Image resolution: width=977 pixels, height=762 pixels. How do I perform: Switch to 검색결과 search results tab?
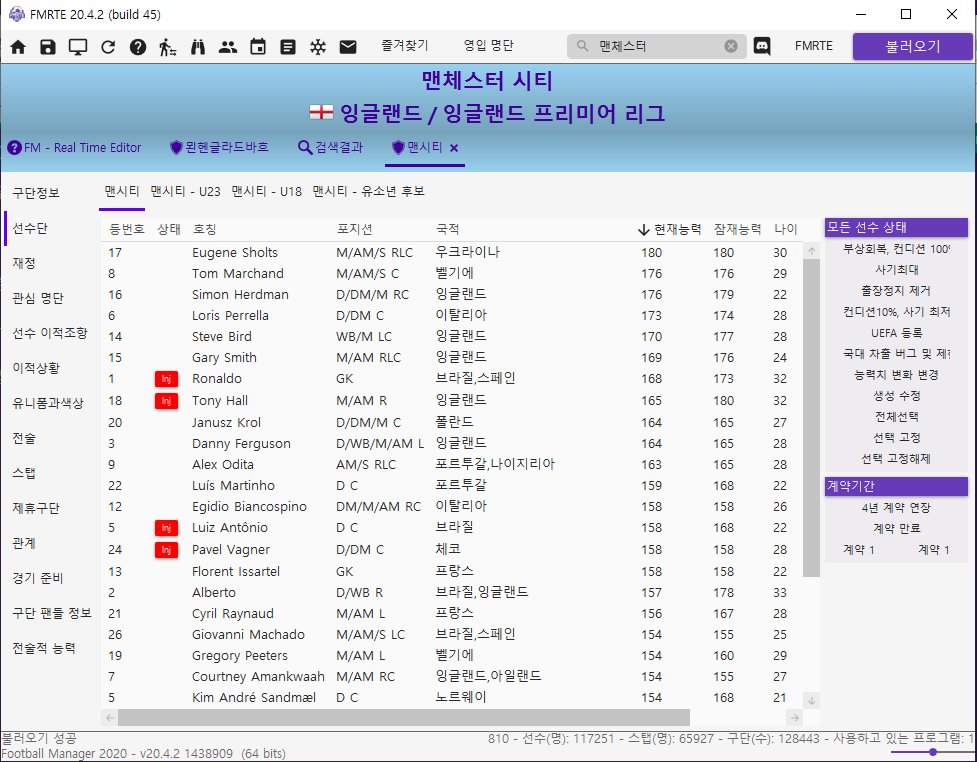(x=331, y=148)
